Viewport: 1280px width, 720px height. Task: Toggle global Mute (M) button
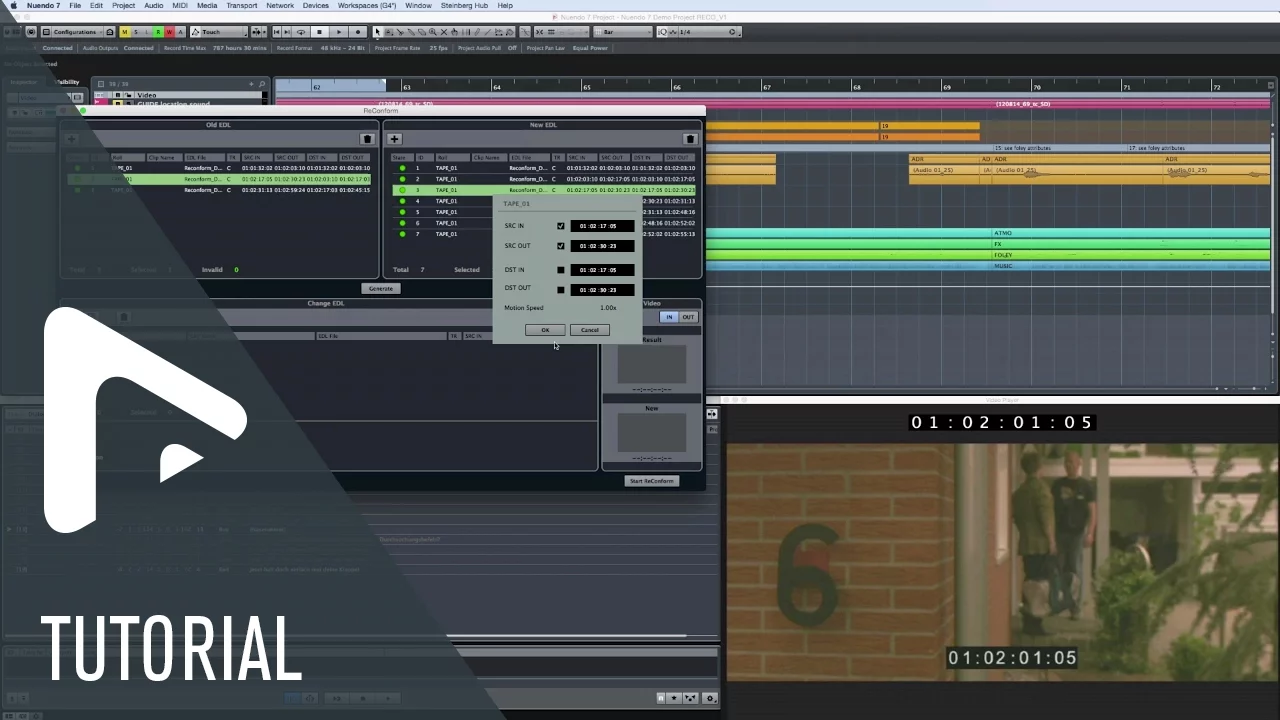[125, 32]
